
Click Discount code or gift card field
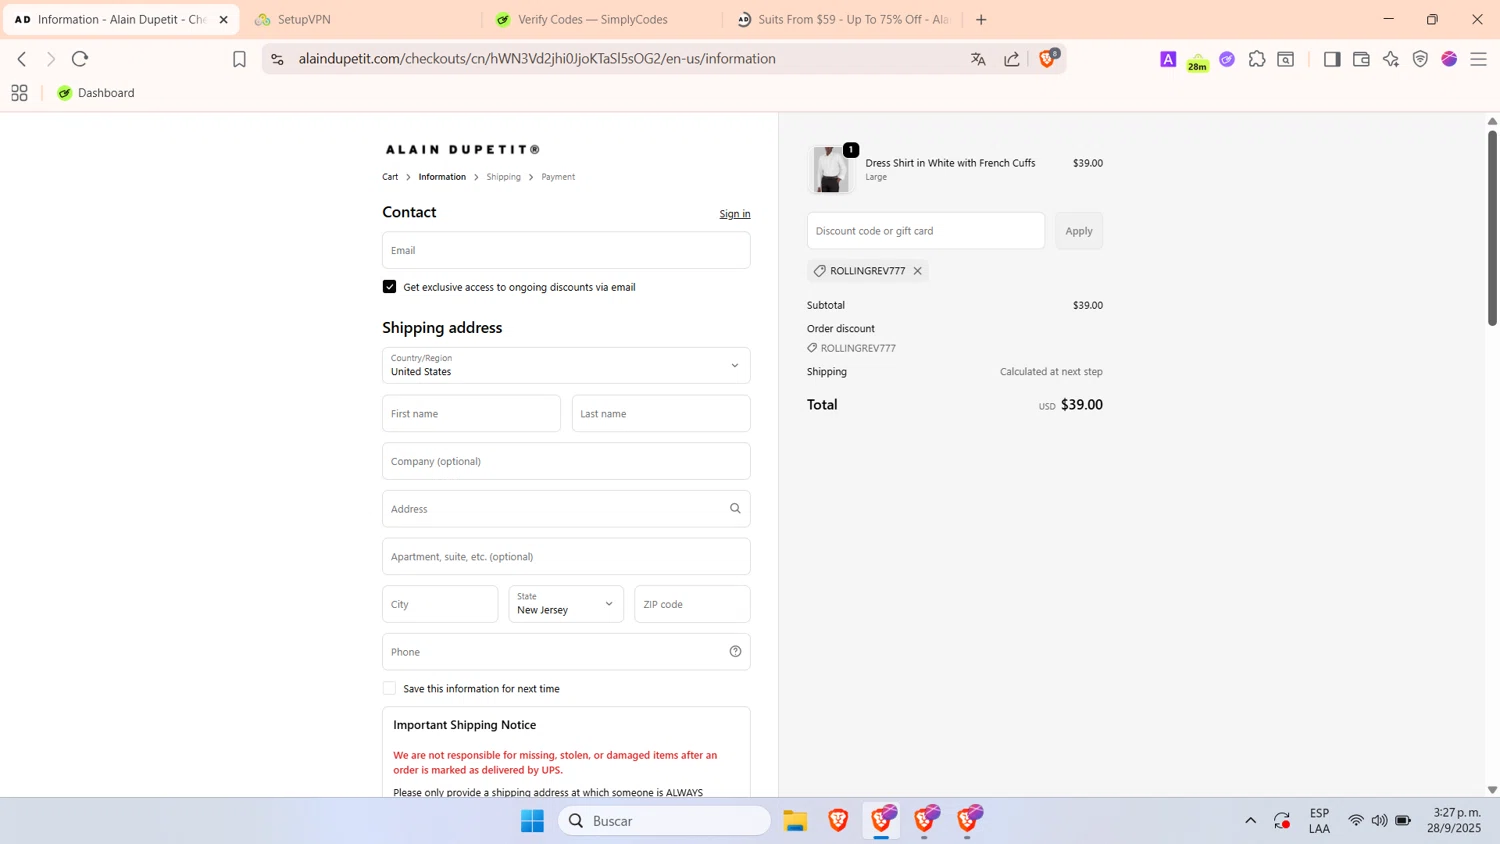coord(926,231)
